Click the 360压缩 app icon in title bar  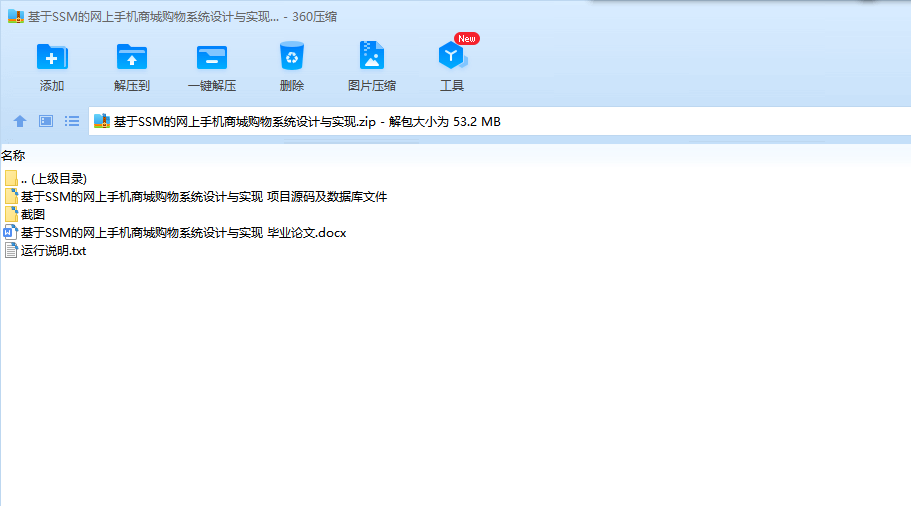click(16, 16)
